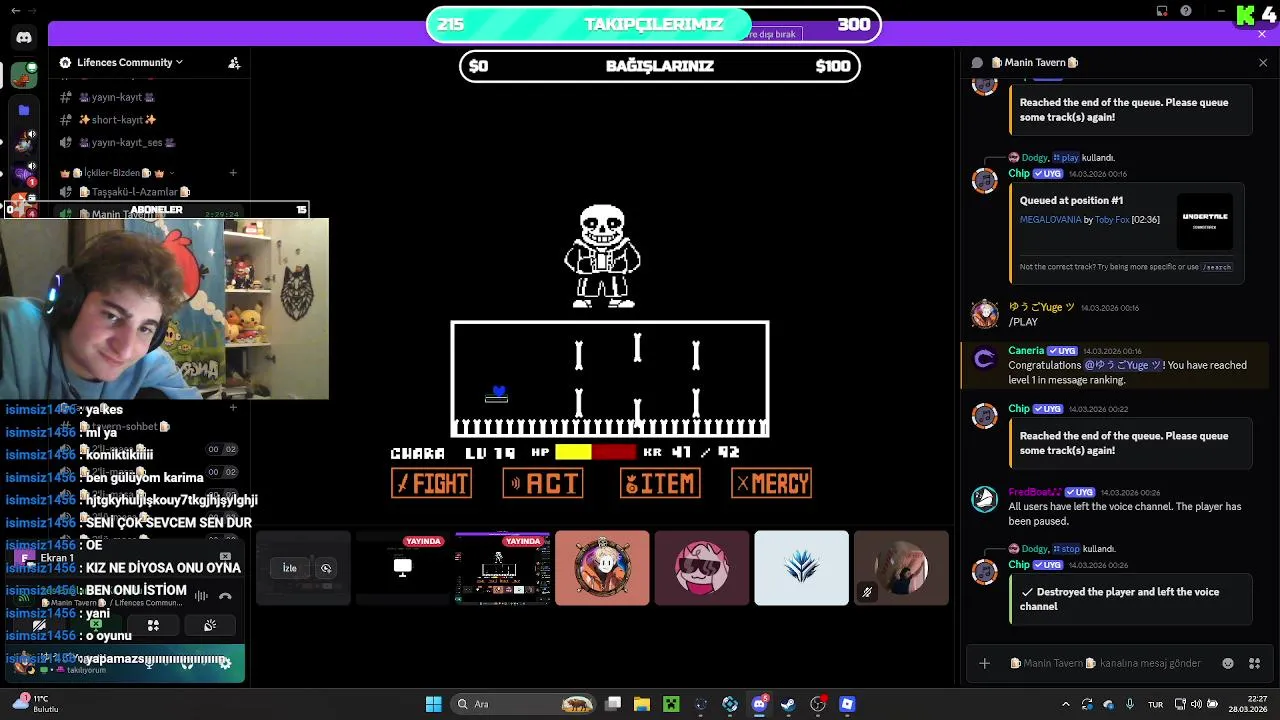The height and width of the screenshot is (720, 1280).
Task: Close the Manin Tavern chat panel
Action: (x=1263, y=62)
